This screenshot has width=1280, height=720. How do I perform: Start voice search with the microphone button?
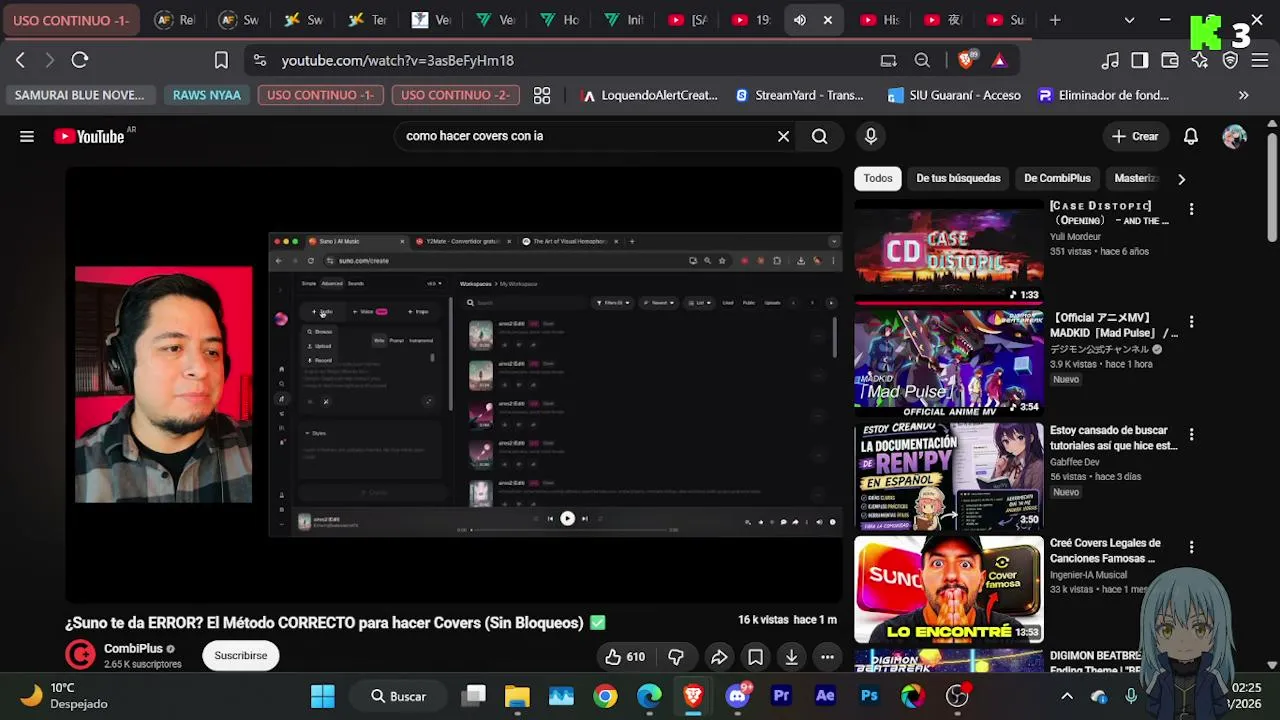point(871,136)
